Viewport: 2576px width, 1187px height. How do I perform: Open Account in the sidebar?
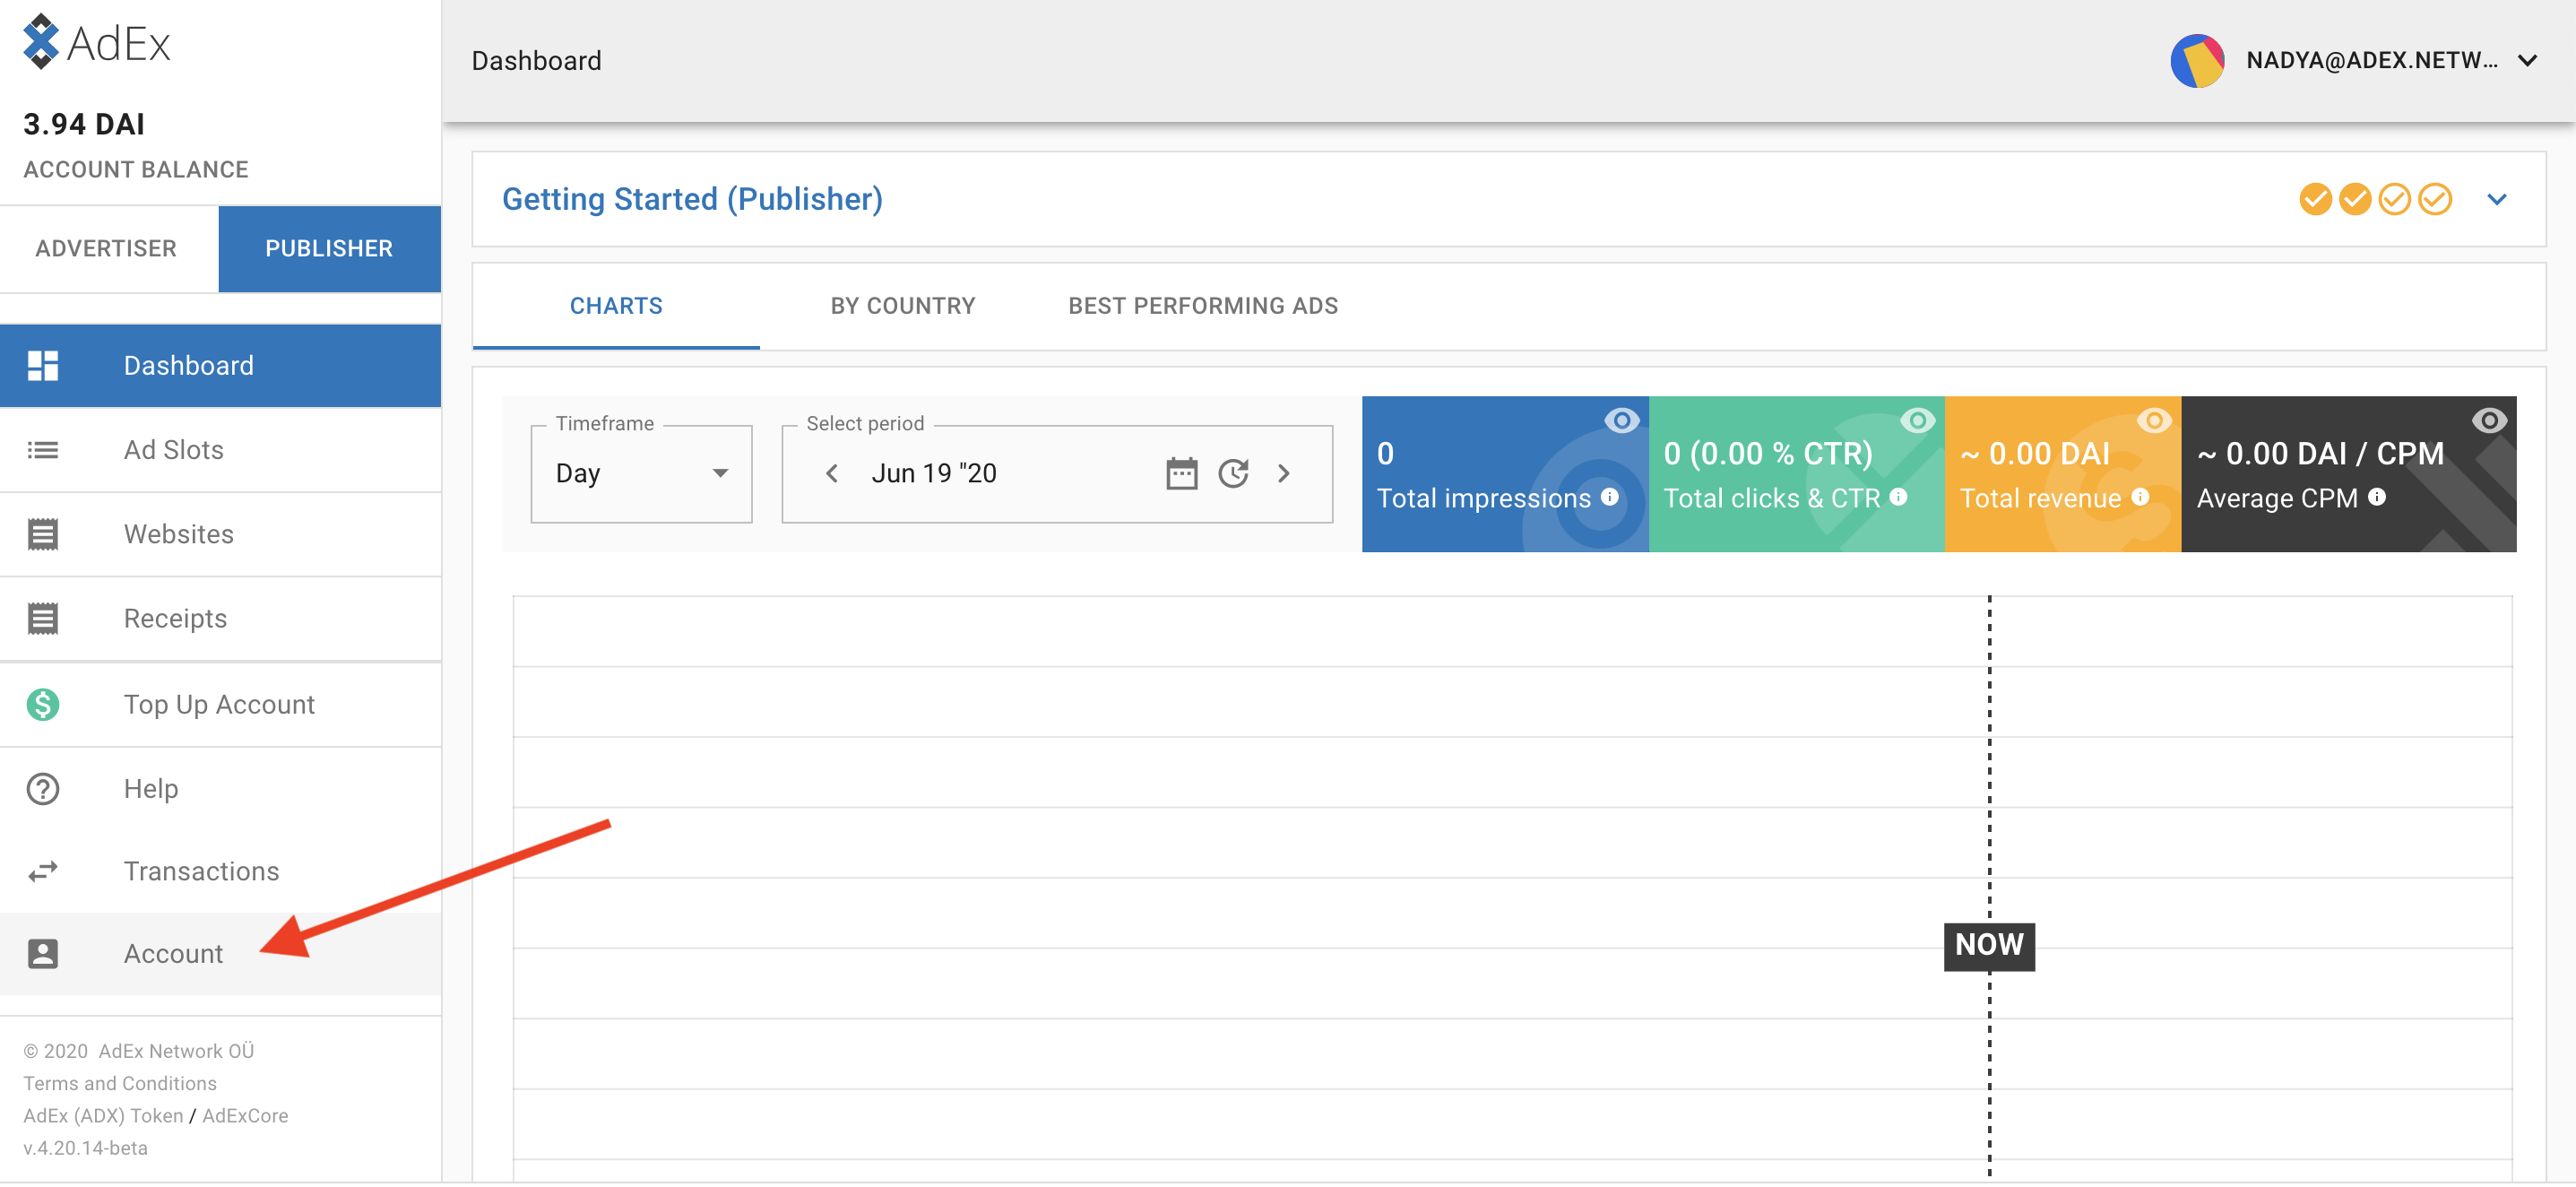(x=173, y=953)
